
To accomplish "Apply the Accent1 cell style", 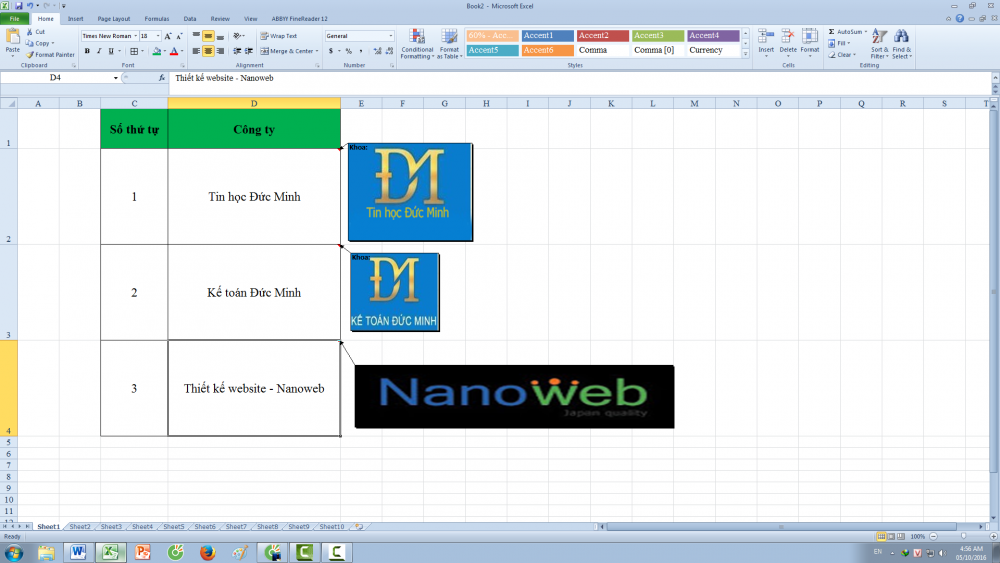I will [x=547, y=36].
